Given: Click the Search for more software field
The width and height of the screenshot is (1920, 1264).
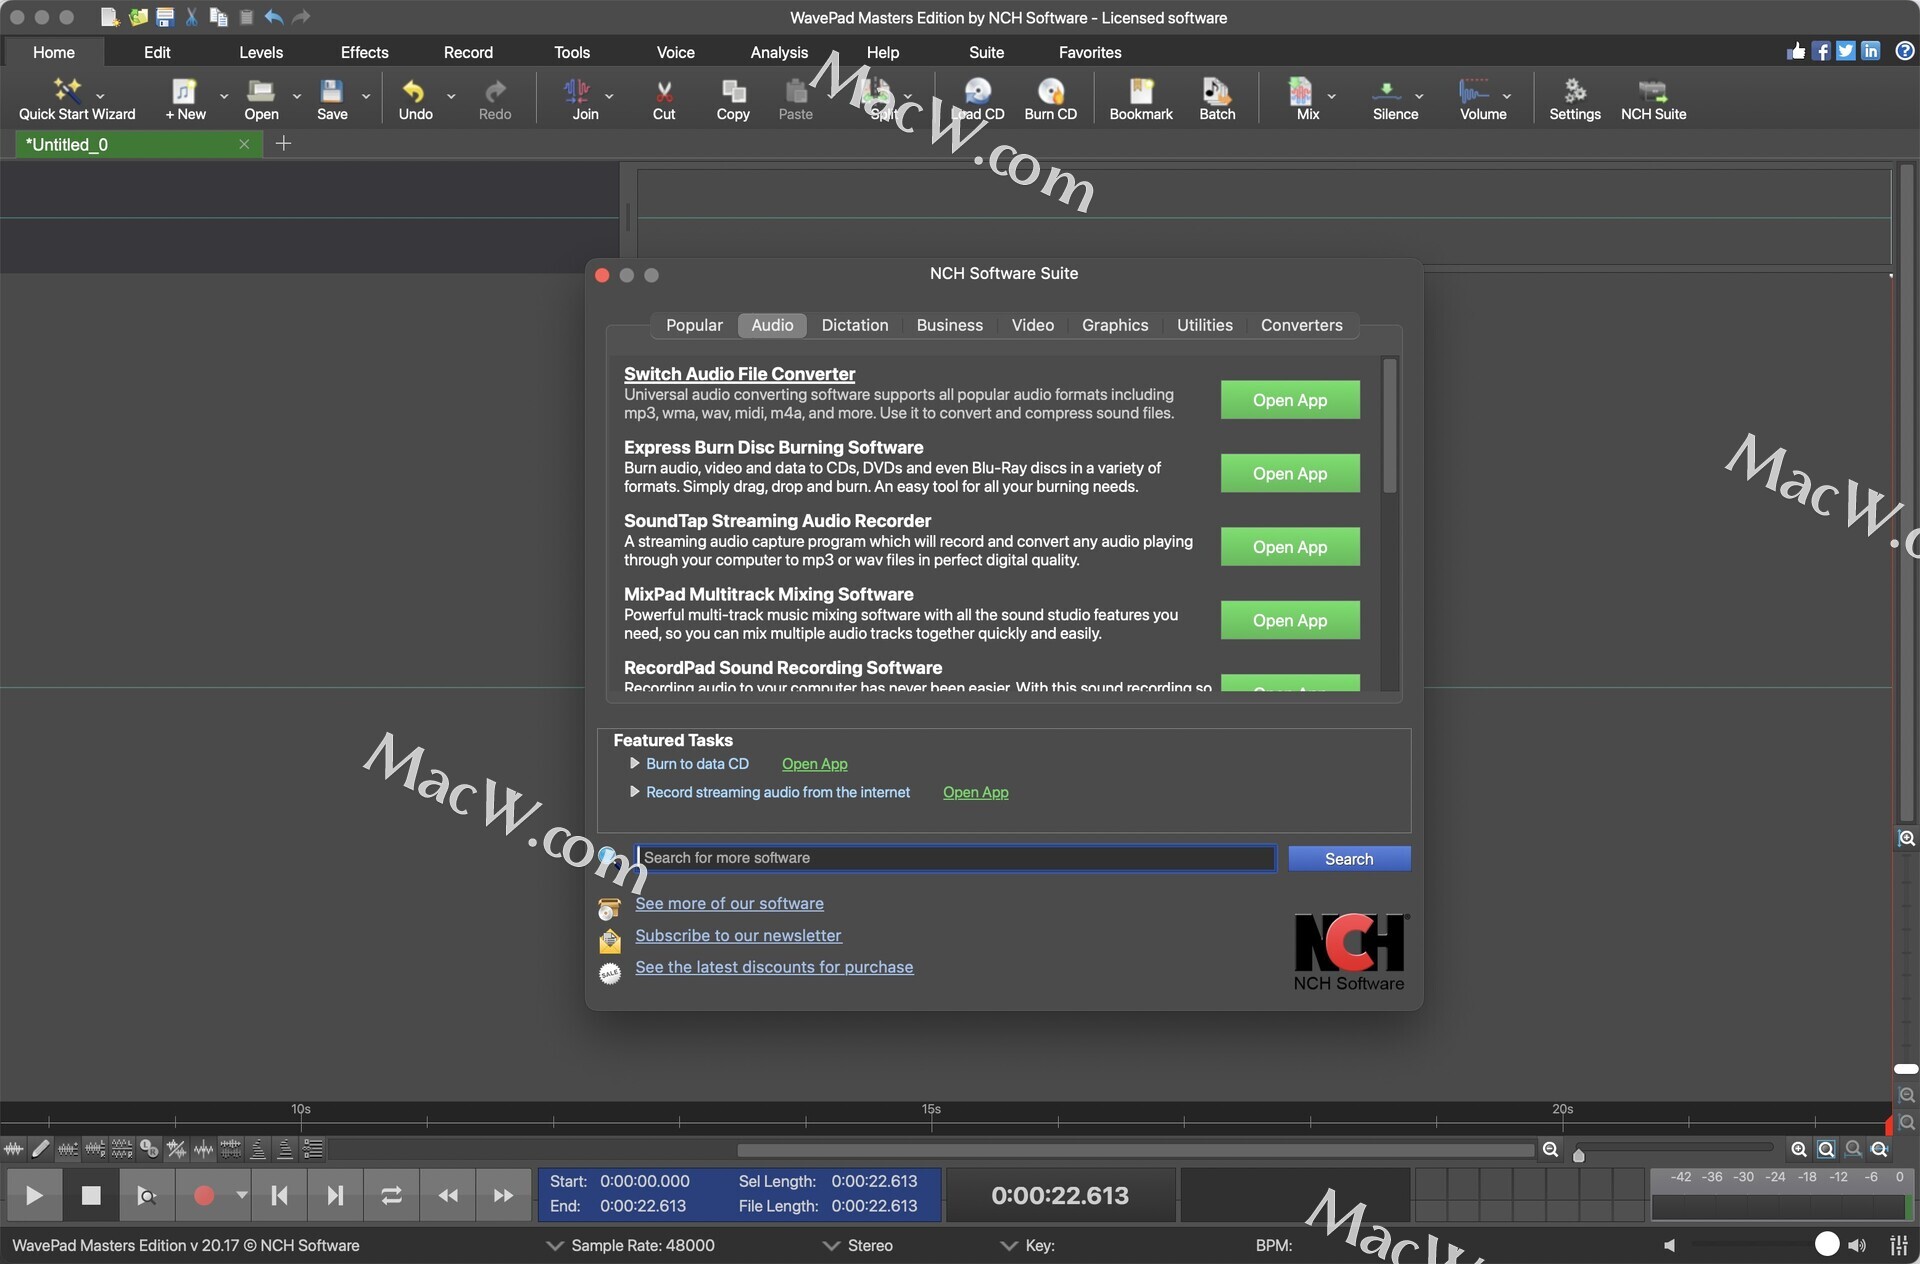Looking at the screenshot, I should pyautogui.click(x=955, y=858).
